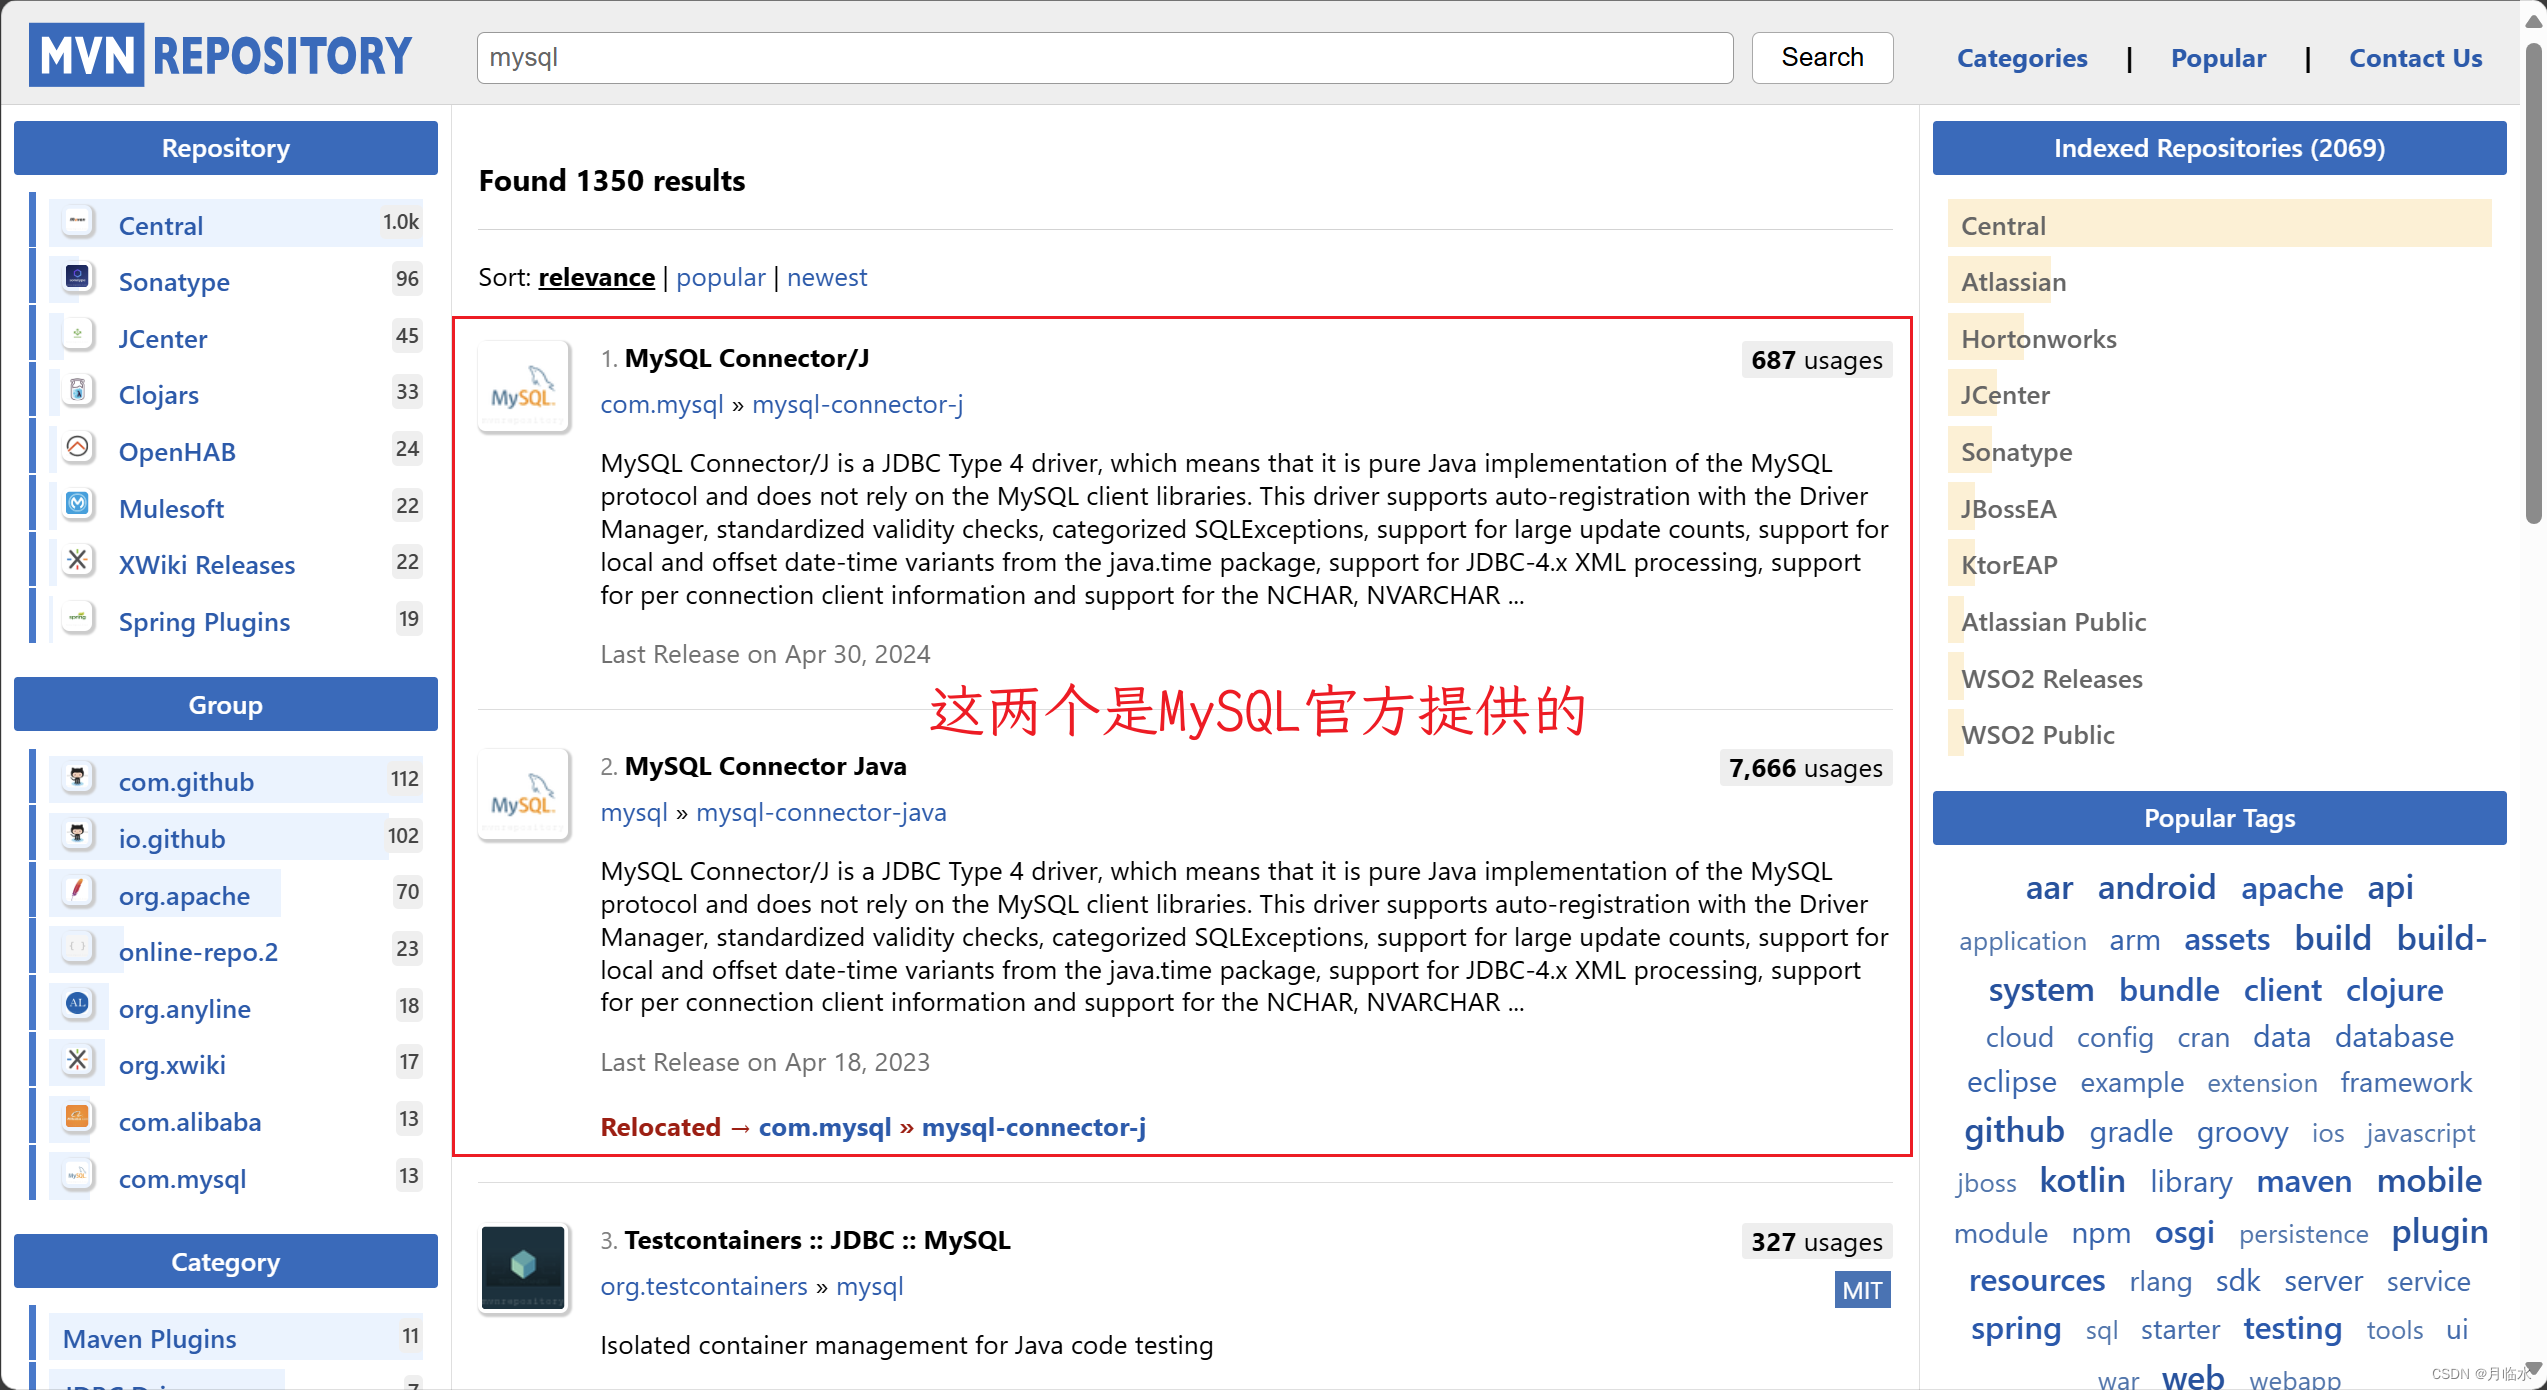This screenshot has height=1390, width=2547.
Task: Open Testcontainers :: JDBC :: MySQL title
Action: (818, 1240)
